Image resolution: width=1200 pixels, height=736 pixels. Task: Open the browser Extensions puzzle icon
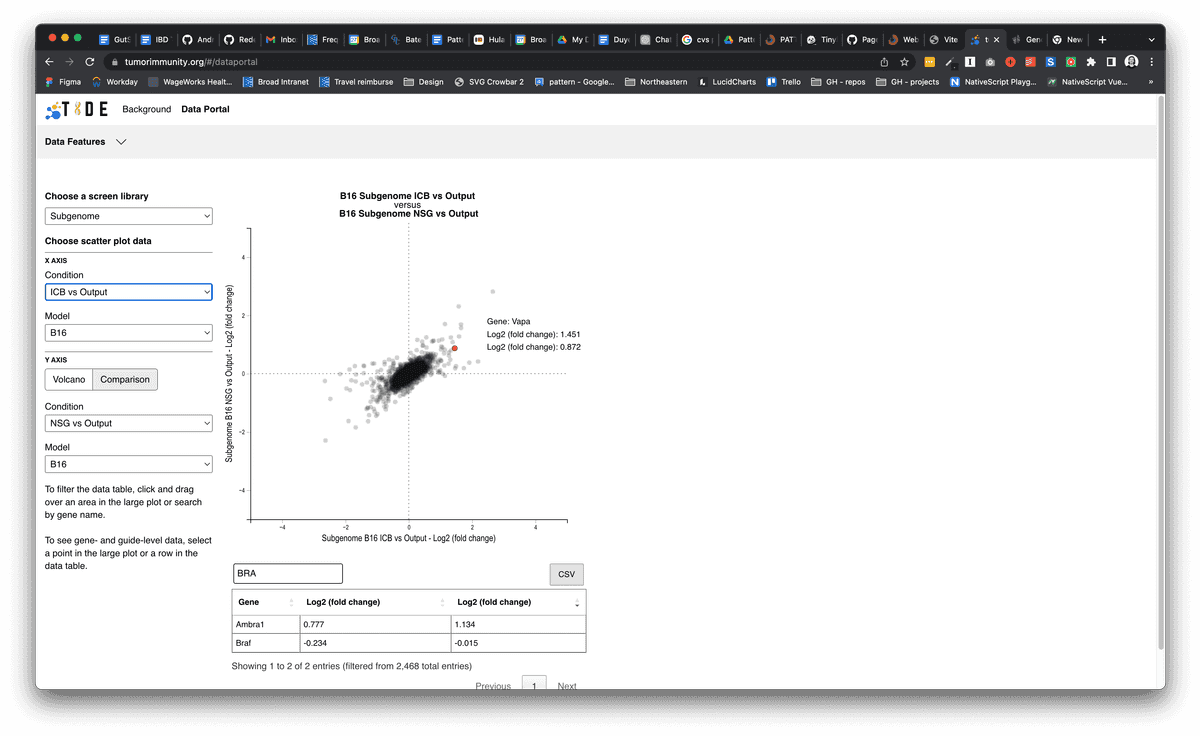[x=1090, y=61]
